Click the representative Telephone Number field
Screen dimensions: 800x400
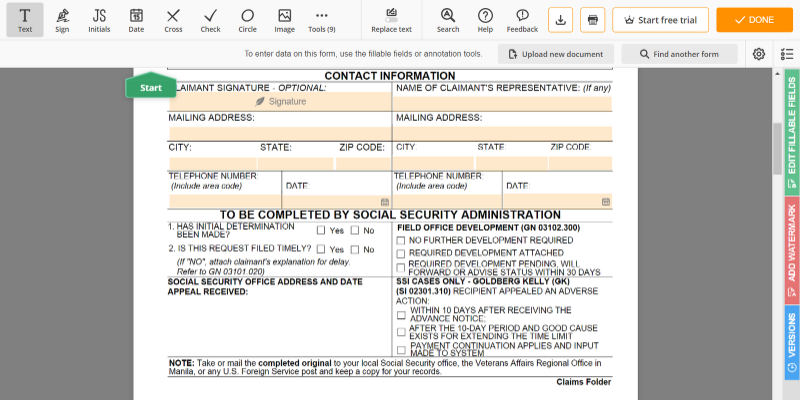click(447, 201)
